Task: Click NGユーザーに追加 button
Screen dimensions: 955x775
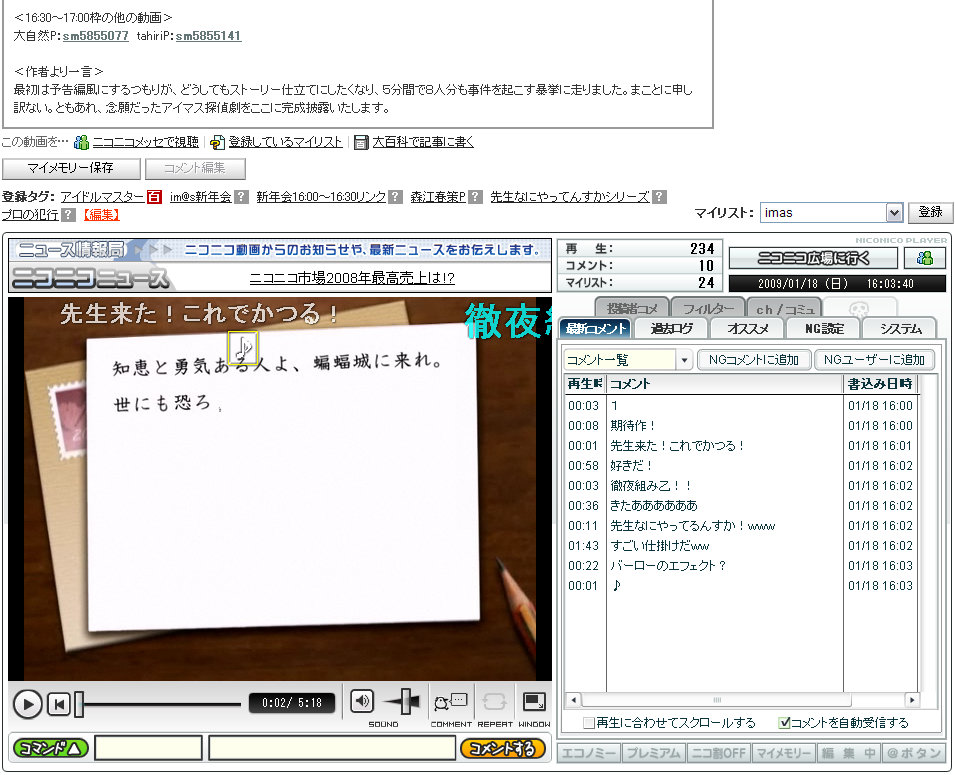Action: [x=874, y=360]
